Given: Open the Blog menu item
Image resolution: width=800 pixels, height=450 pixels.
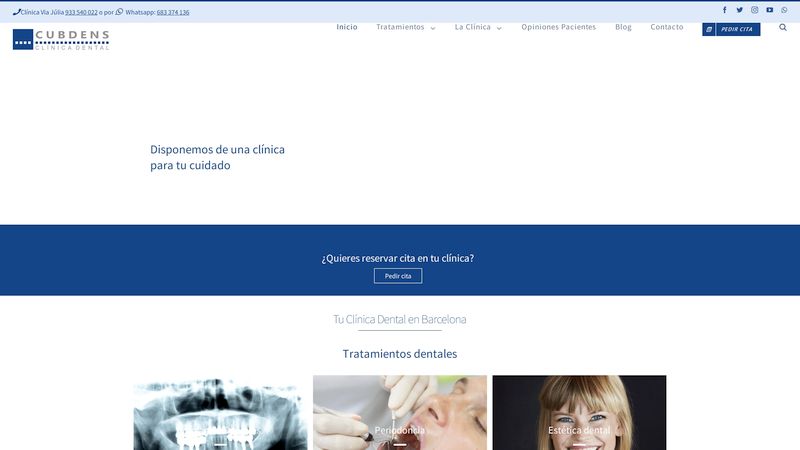Looking at the screenshot, I should tap(623, 27).
